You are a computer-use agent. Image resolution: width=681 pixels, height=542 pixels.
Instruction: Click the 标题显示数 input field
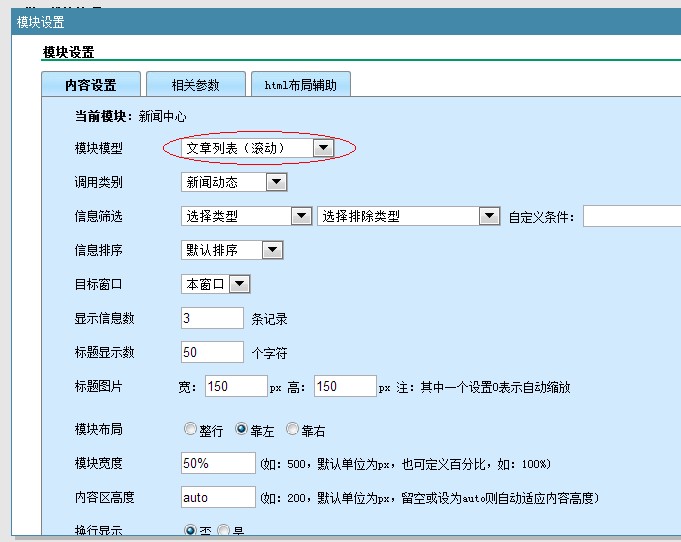tap(212, 352)
